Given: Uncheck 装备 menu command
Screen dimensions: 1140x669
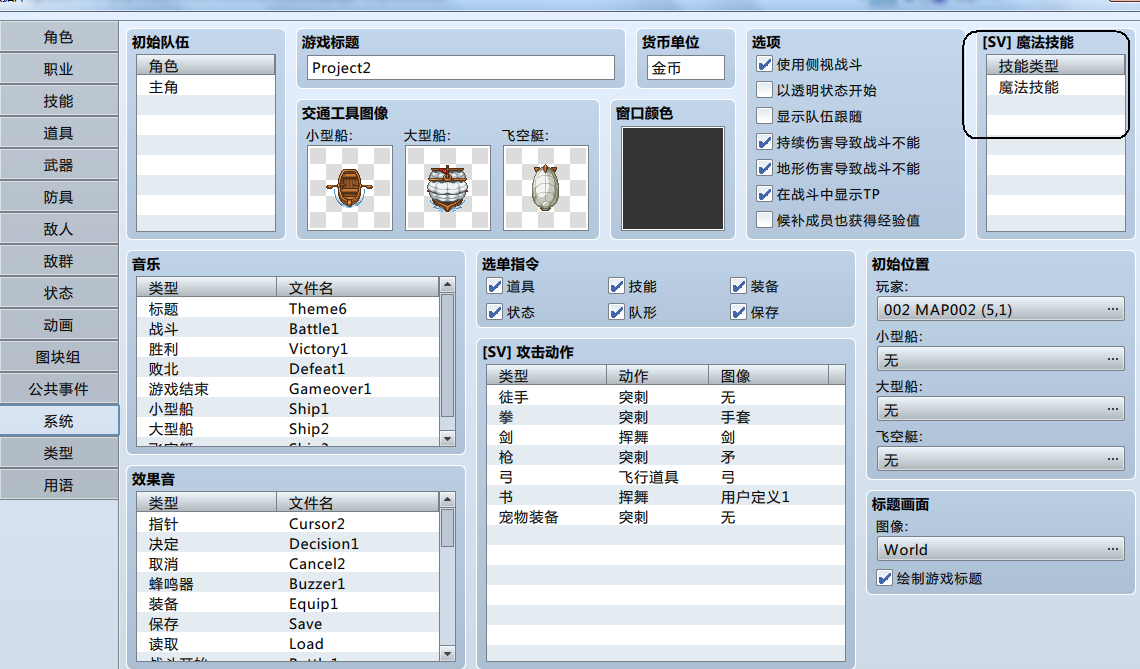Looking at the screenshot, I should 739,286.
